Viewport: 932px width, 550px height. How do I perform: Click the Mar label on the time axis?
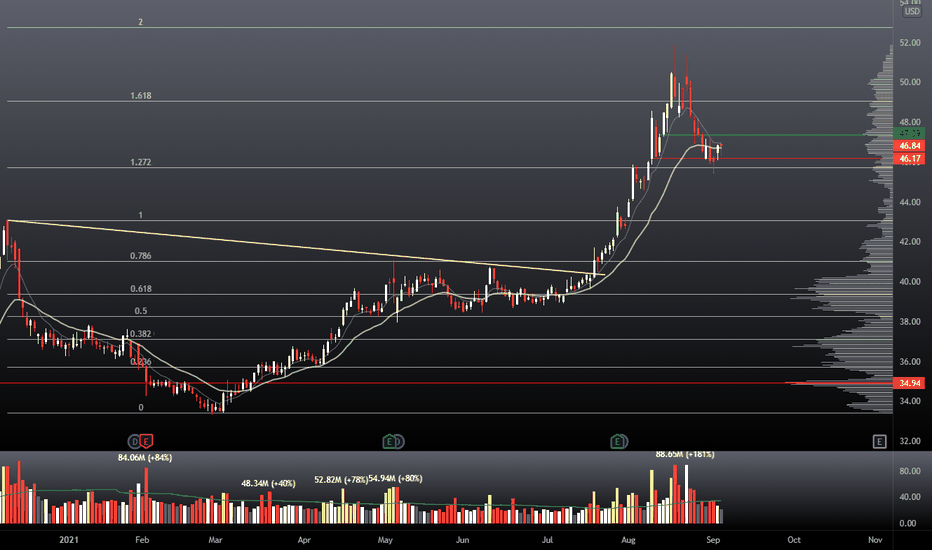215,540
